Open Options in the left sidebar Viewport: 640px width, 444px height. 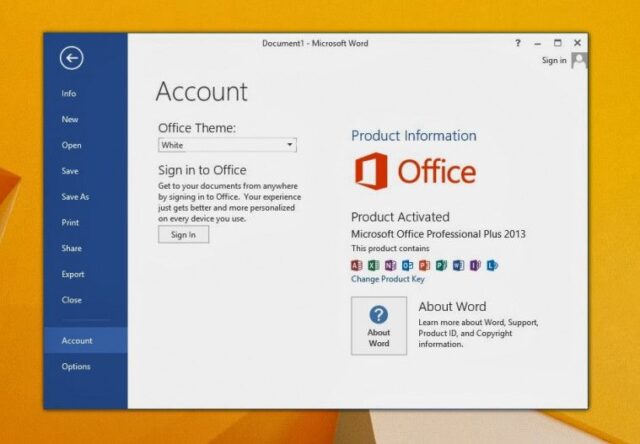[76, 366]
